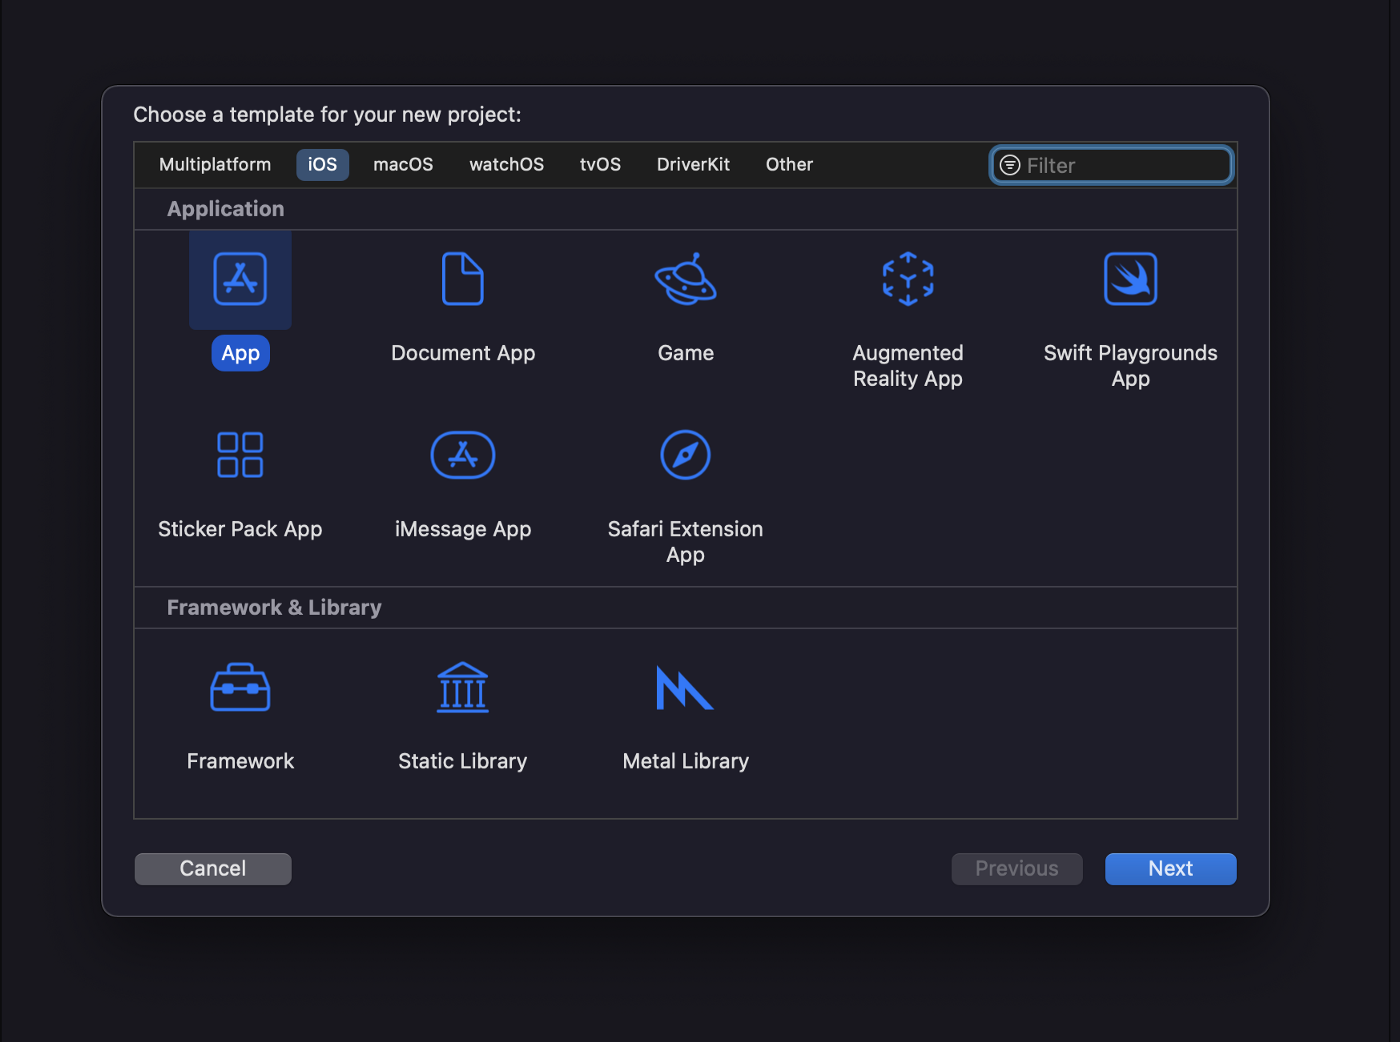Click the Framework & Library section header
The width and height of the screenshot is (1400, 1042).
coord(274,608)
